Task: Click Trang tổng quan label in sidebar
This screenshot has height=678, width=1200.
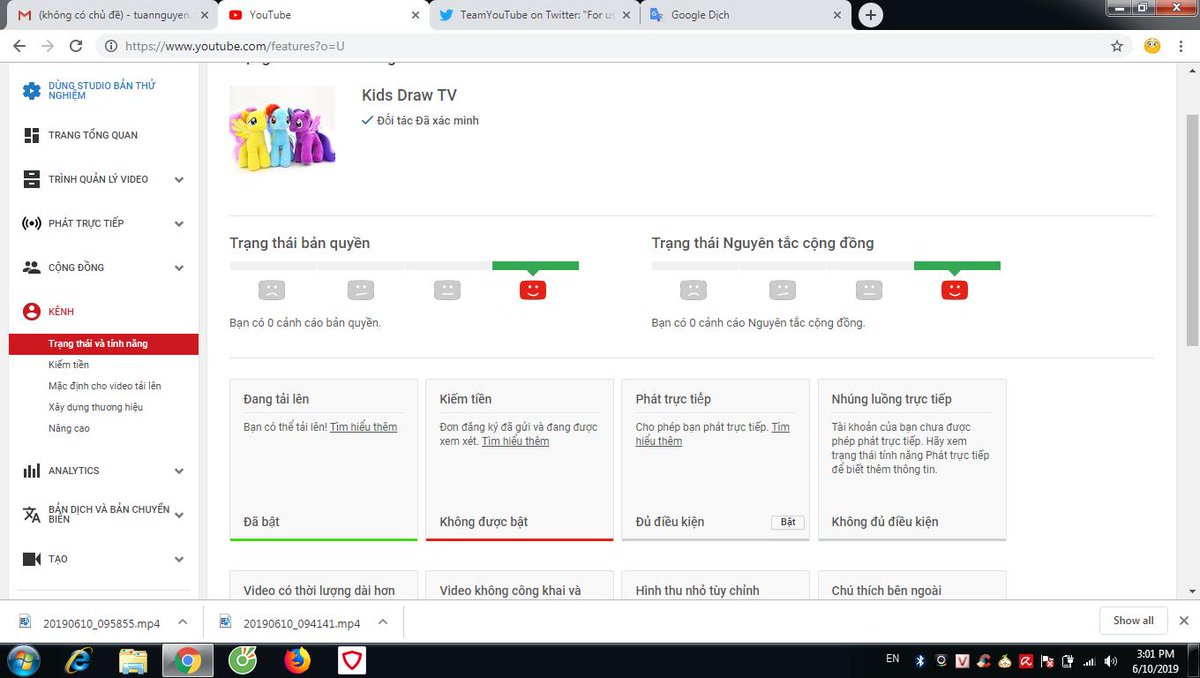Action: (x=93, y=135)
